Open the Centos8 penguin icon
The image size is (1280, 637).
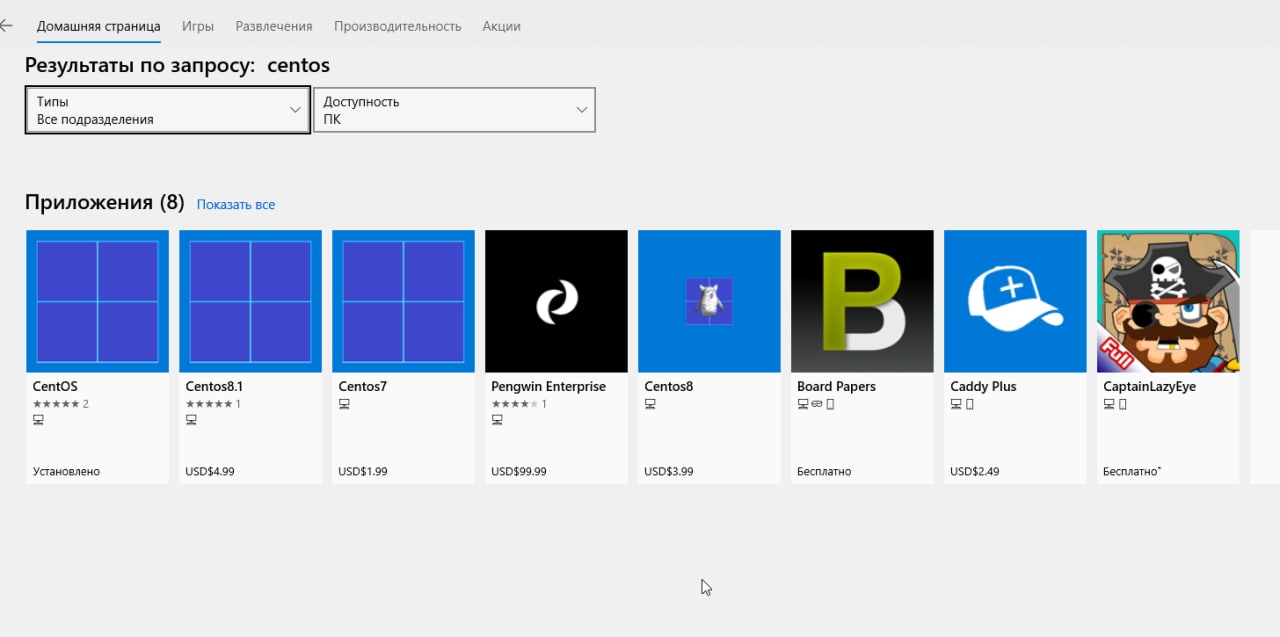tap(709, 301)
